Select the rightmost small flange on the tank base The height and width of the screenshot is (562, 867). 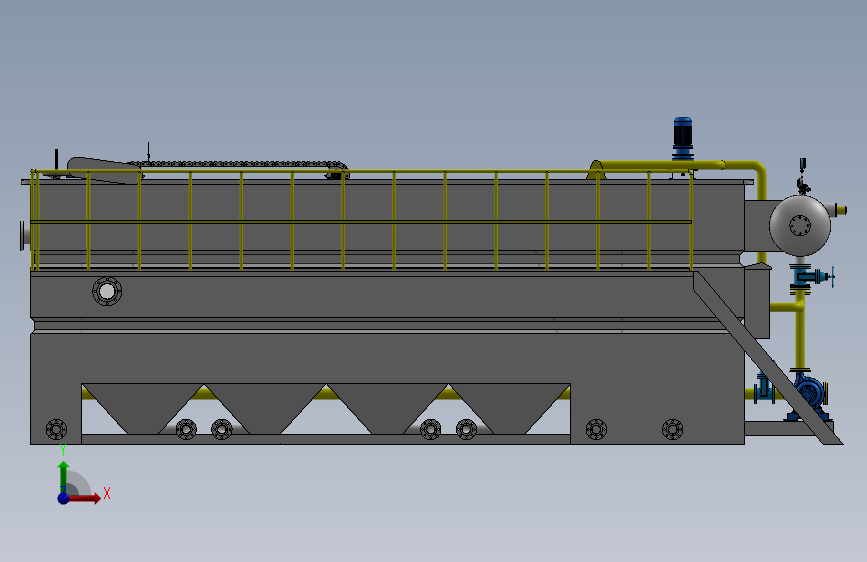tap(672, 429)
